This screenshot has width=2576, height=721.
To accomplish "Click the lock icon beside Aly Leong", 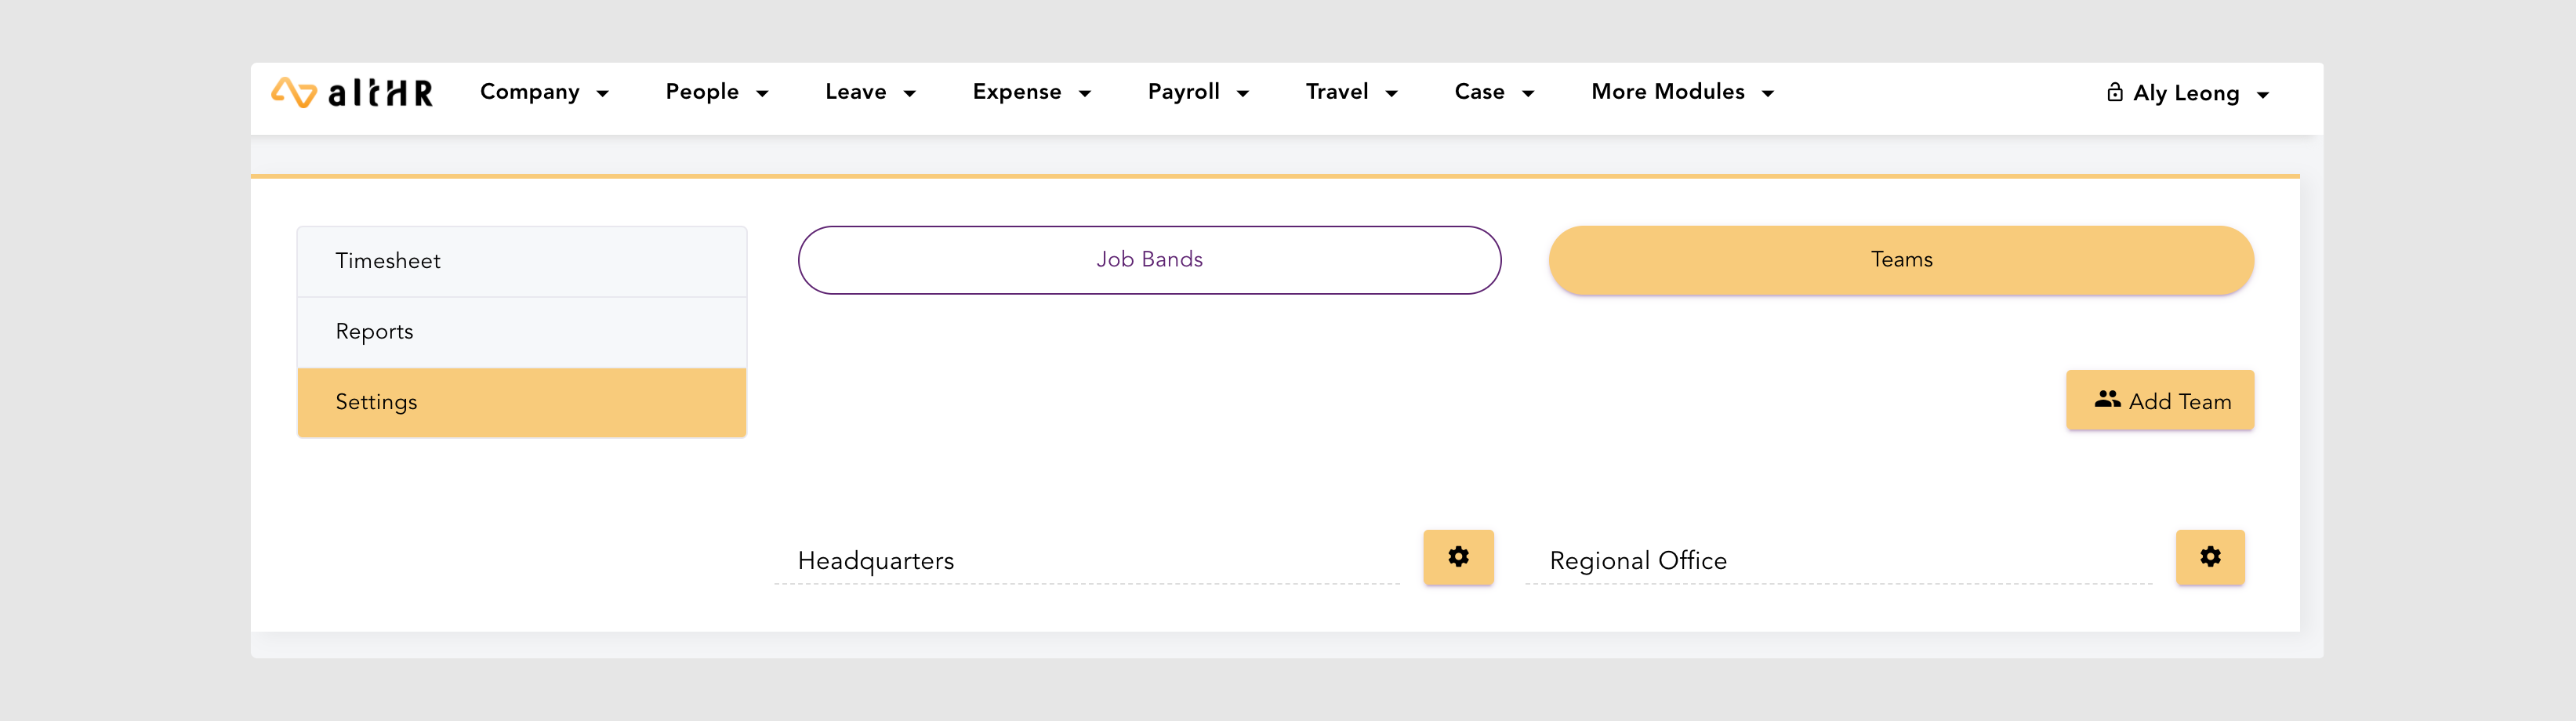I will point(2114,93).
